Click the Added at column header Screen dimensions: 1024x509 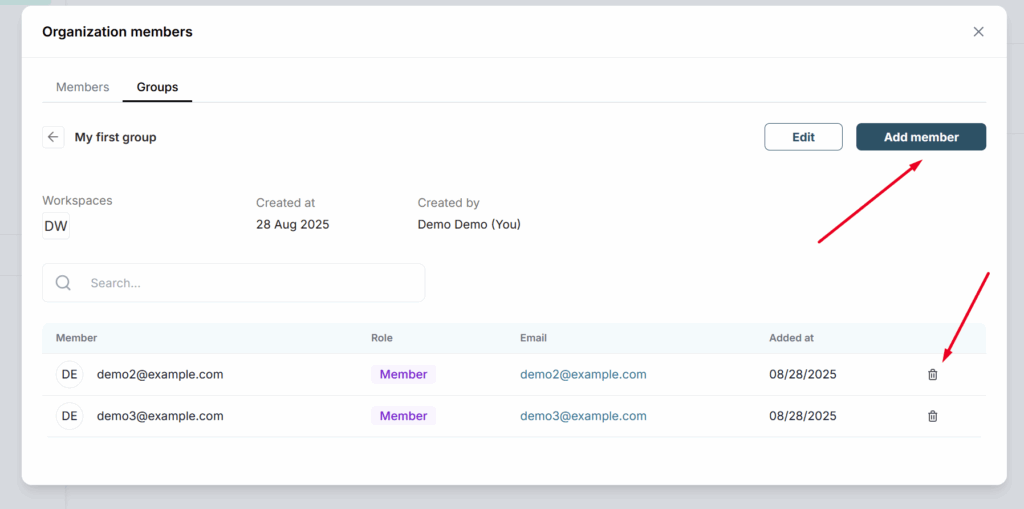(x=792, y=338)
